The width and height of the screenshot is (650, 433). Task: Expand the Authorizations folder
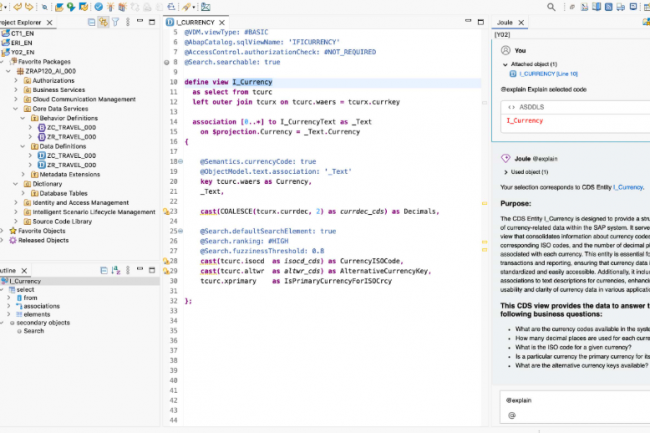click(16, 80)
